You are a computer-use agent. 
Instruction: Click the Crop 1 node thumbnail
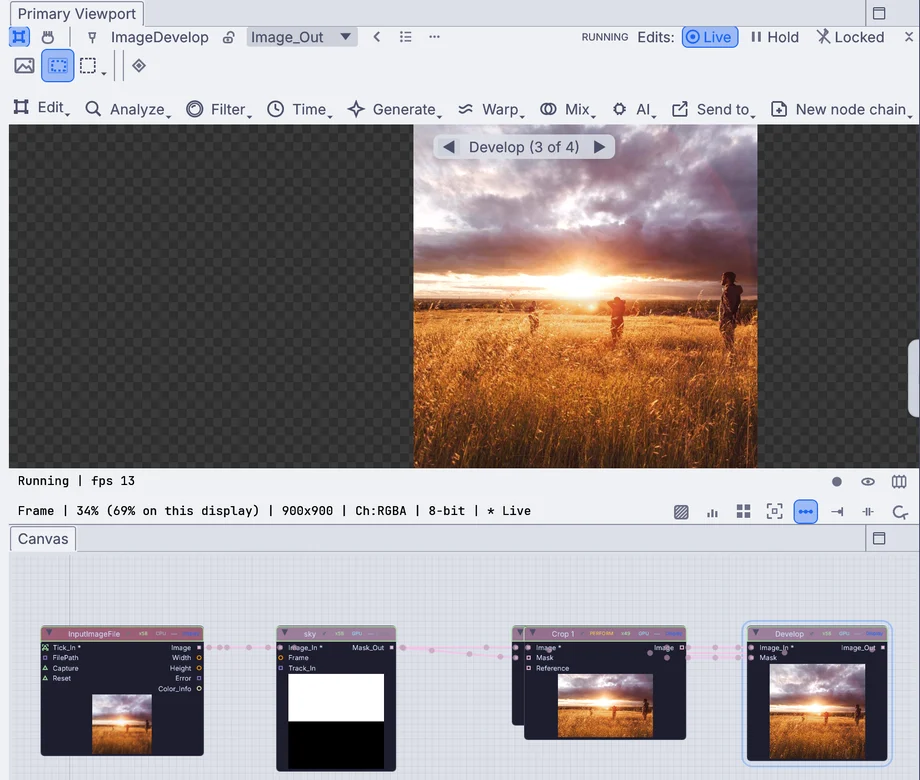click(x=605, y=705)
